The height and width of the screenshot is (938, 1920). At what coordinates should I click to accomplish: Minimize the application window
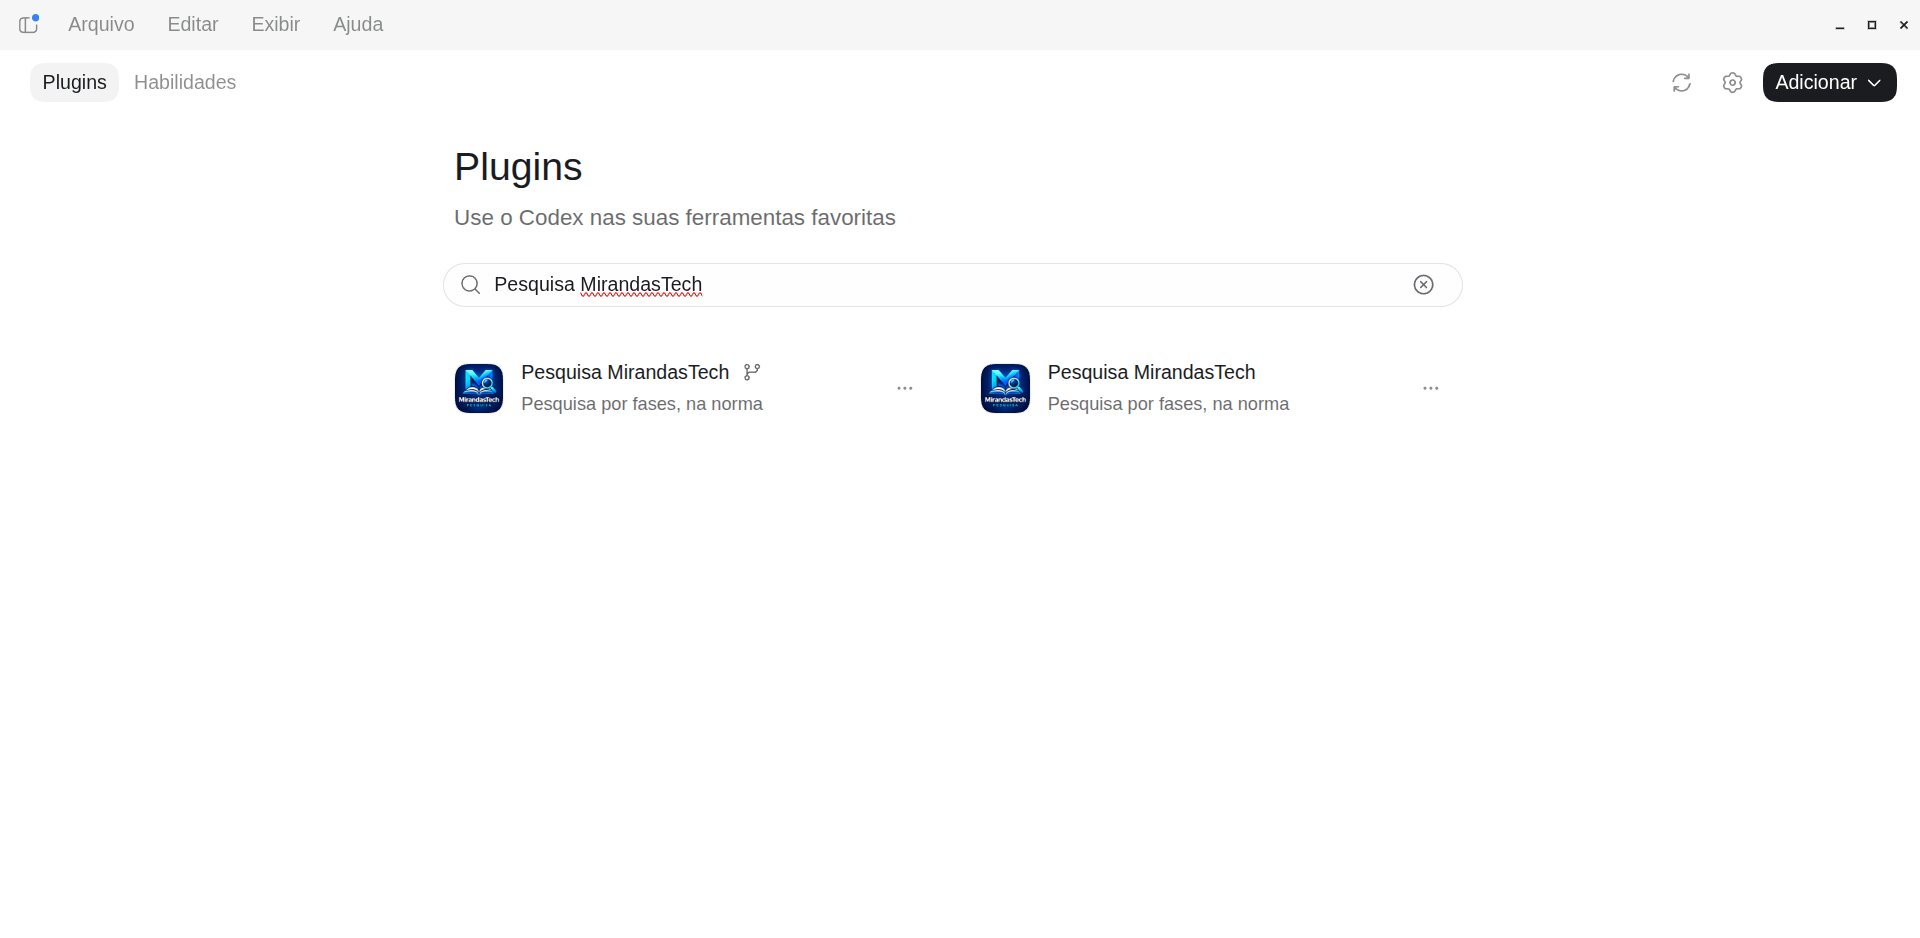click(x=1840, y=25)
